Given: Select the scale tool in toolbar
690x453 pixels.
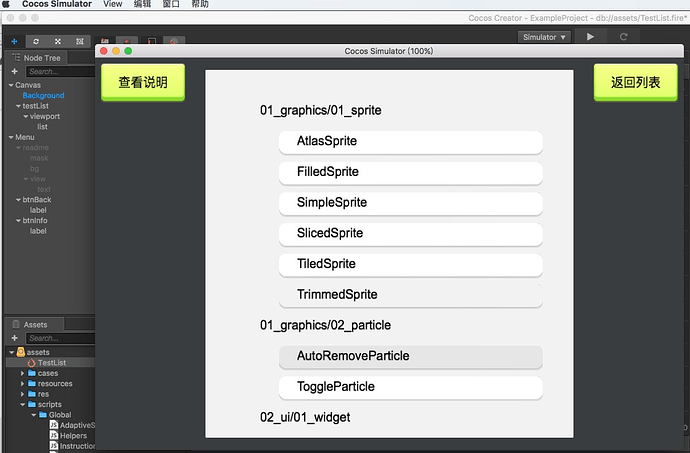Looking at the screenshot, I should (x=58, y=41).
